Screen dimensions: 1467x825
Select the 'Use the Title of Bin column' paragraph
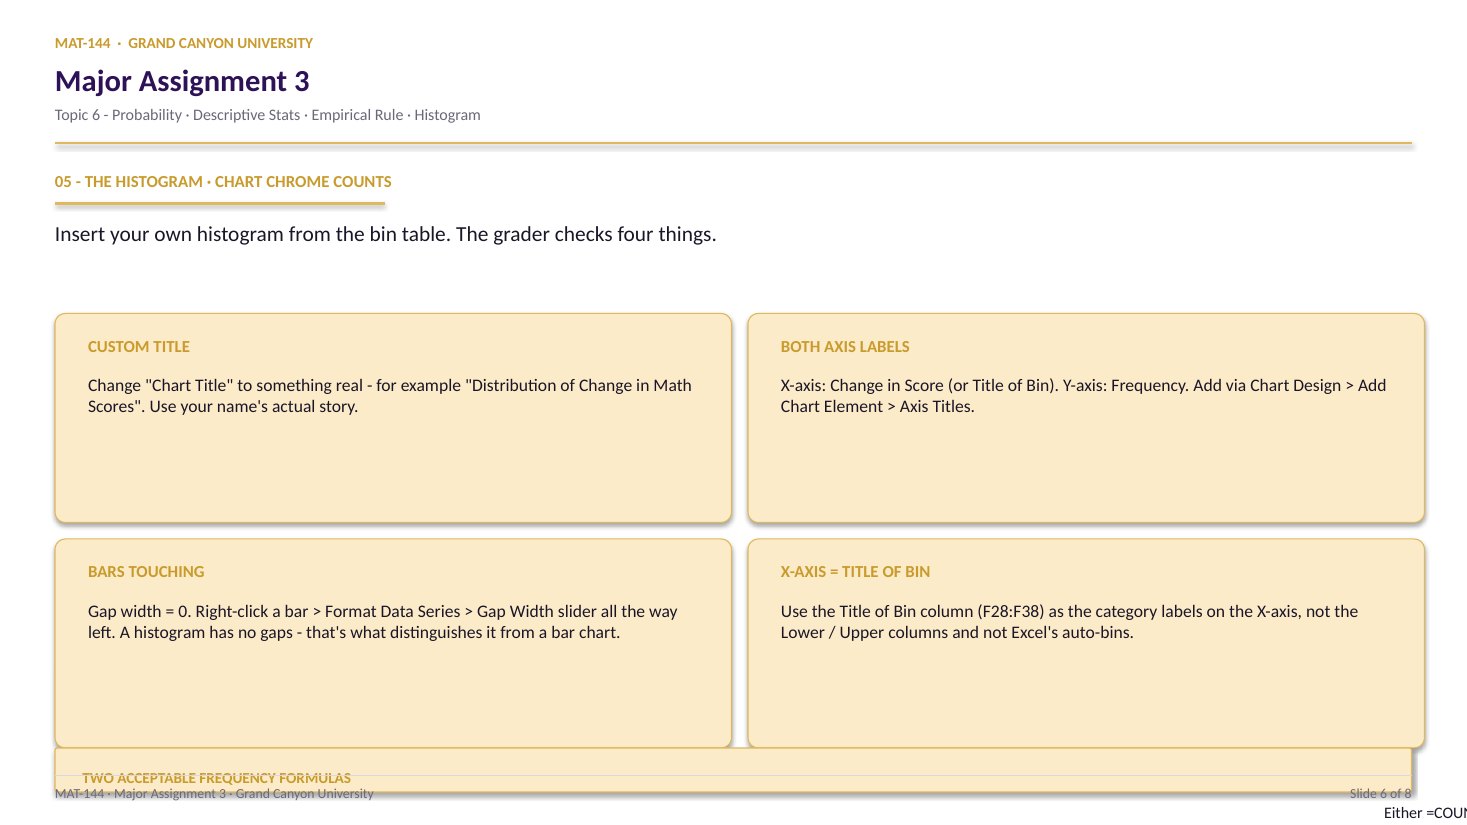(1069, 622)
